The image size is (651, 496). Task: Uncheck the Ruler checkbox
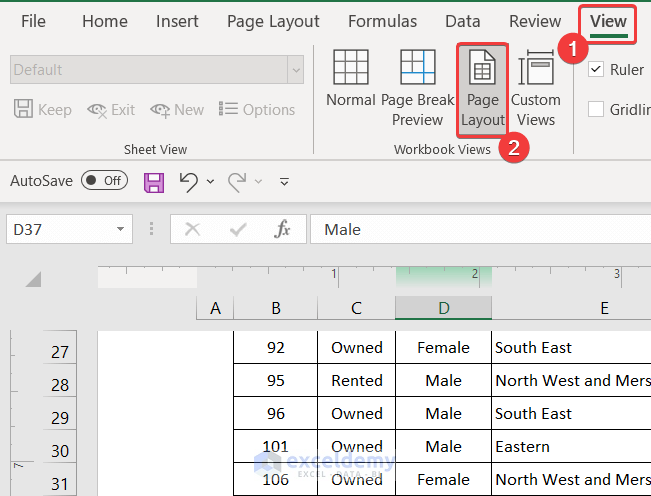pos(596,69)
